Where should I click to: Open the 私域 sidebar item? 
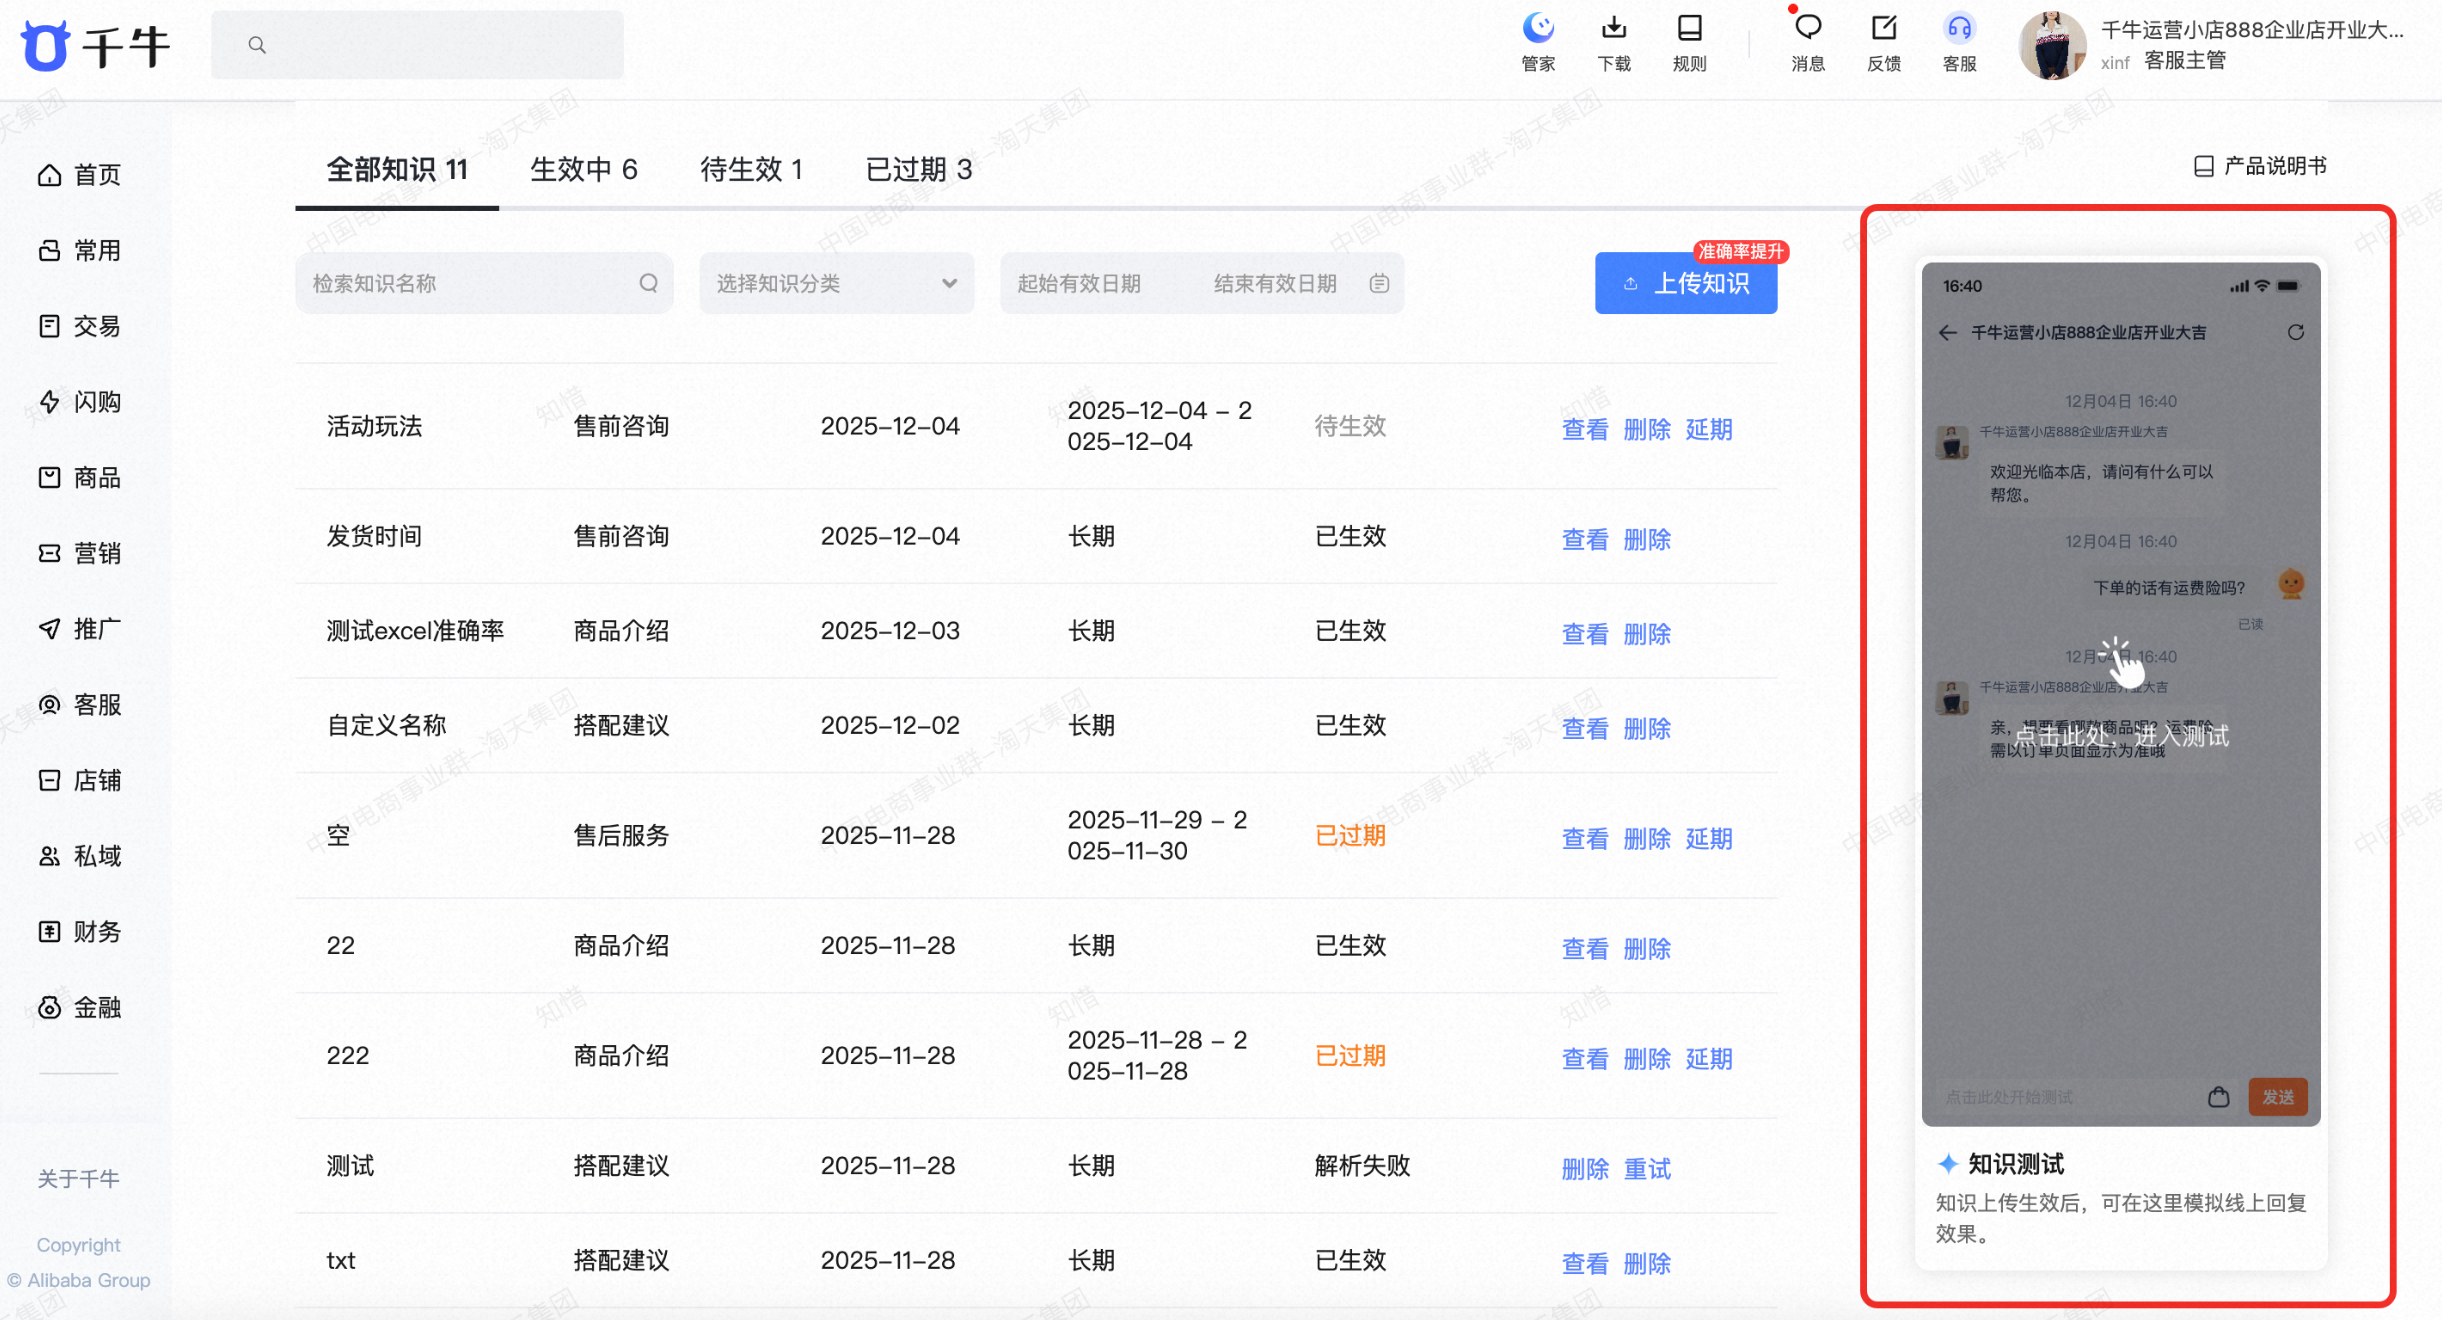point(80,856)
